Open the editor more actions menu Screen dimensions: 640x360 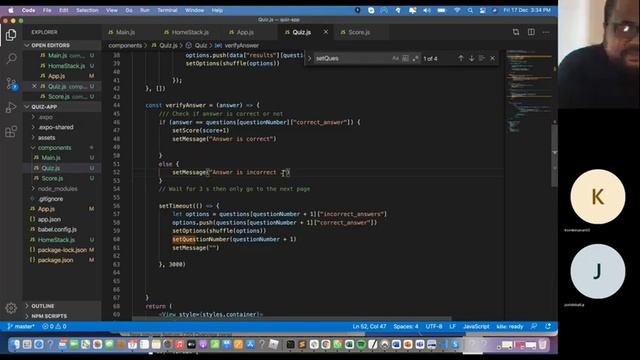[546, 32]
